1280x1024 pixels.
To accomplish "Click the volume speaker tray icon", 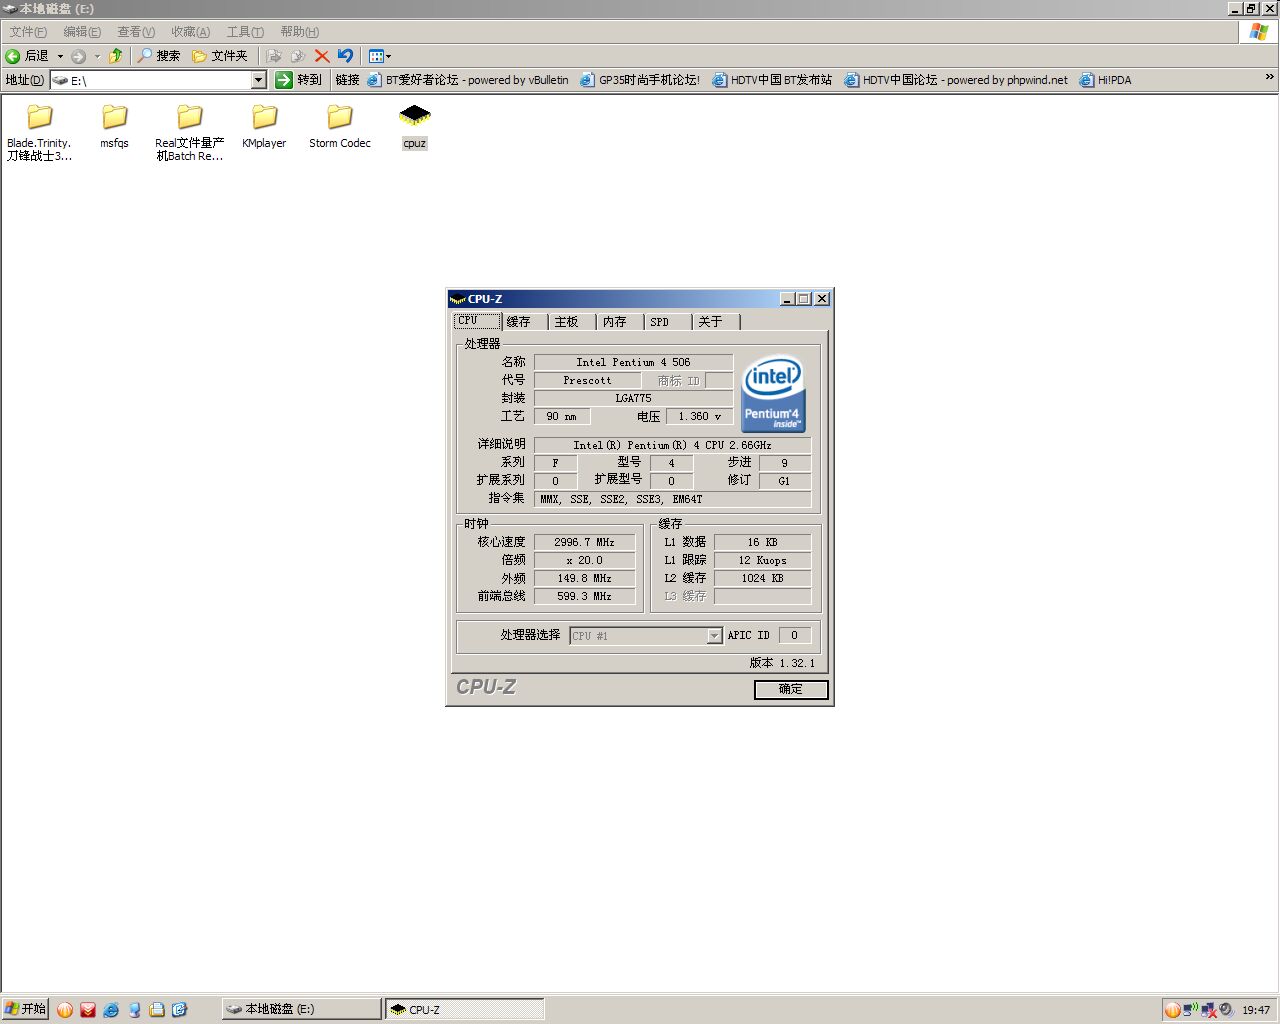I will (1226, 1010).
